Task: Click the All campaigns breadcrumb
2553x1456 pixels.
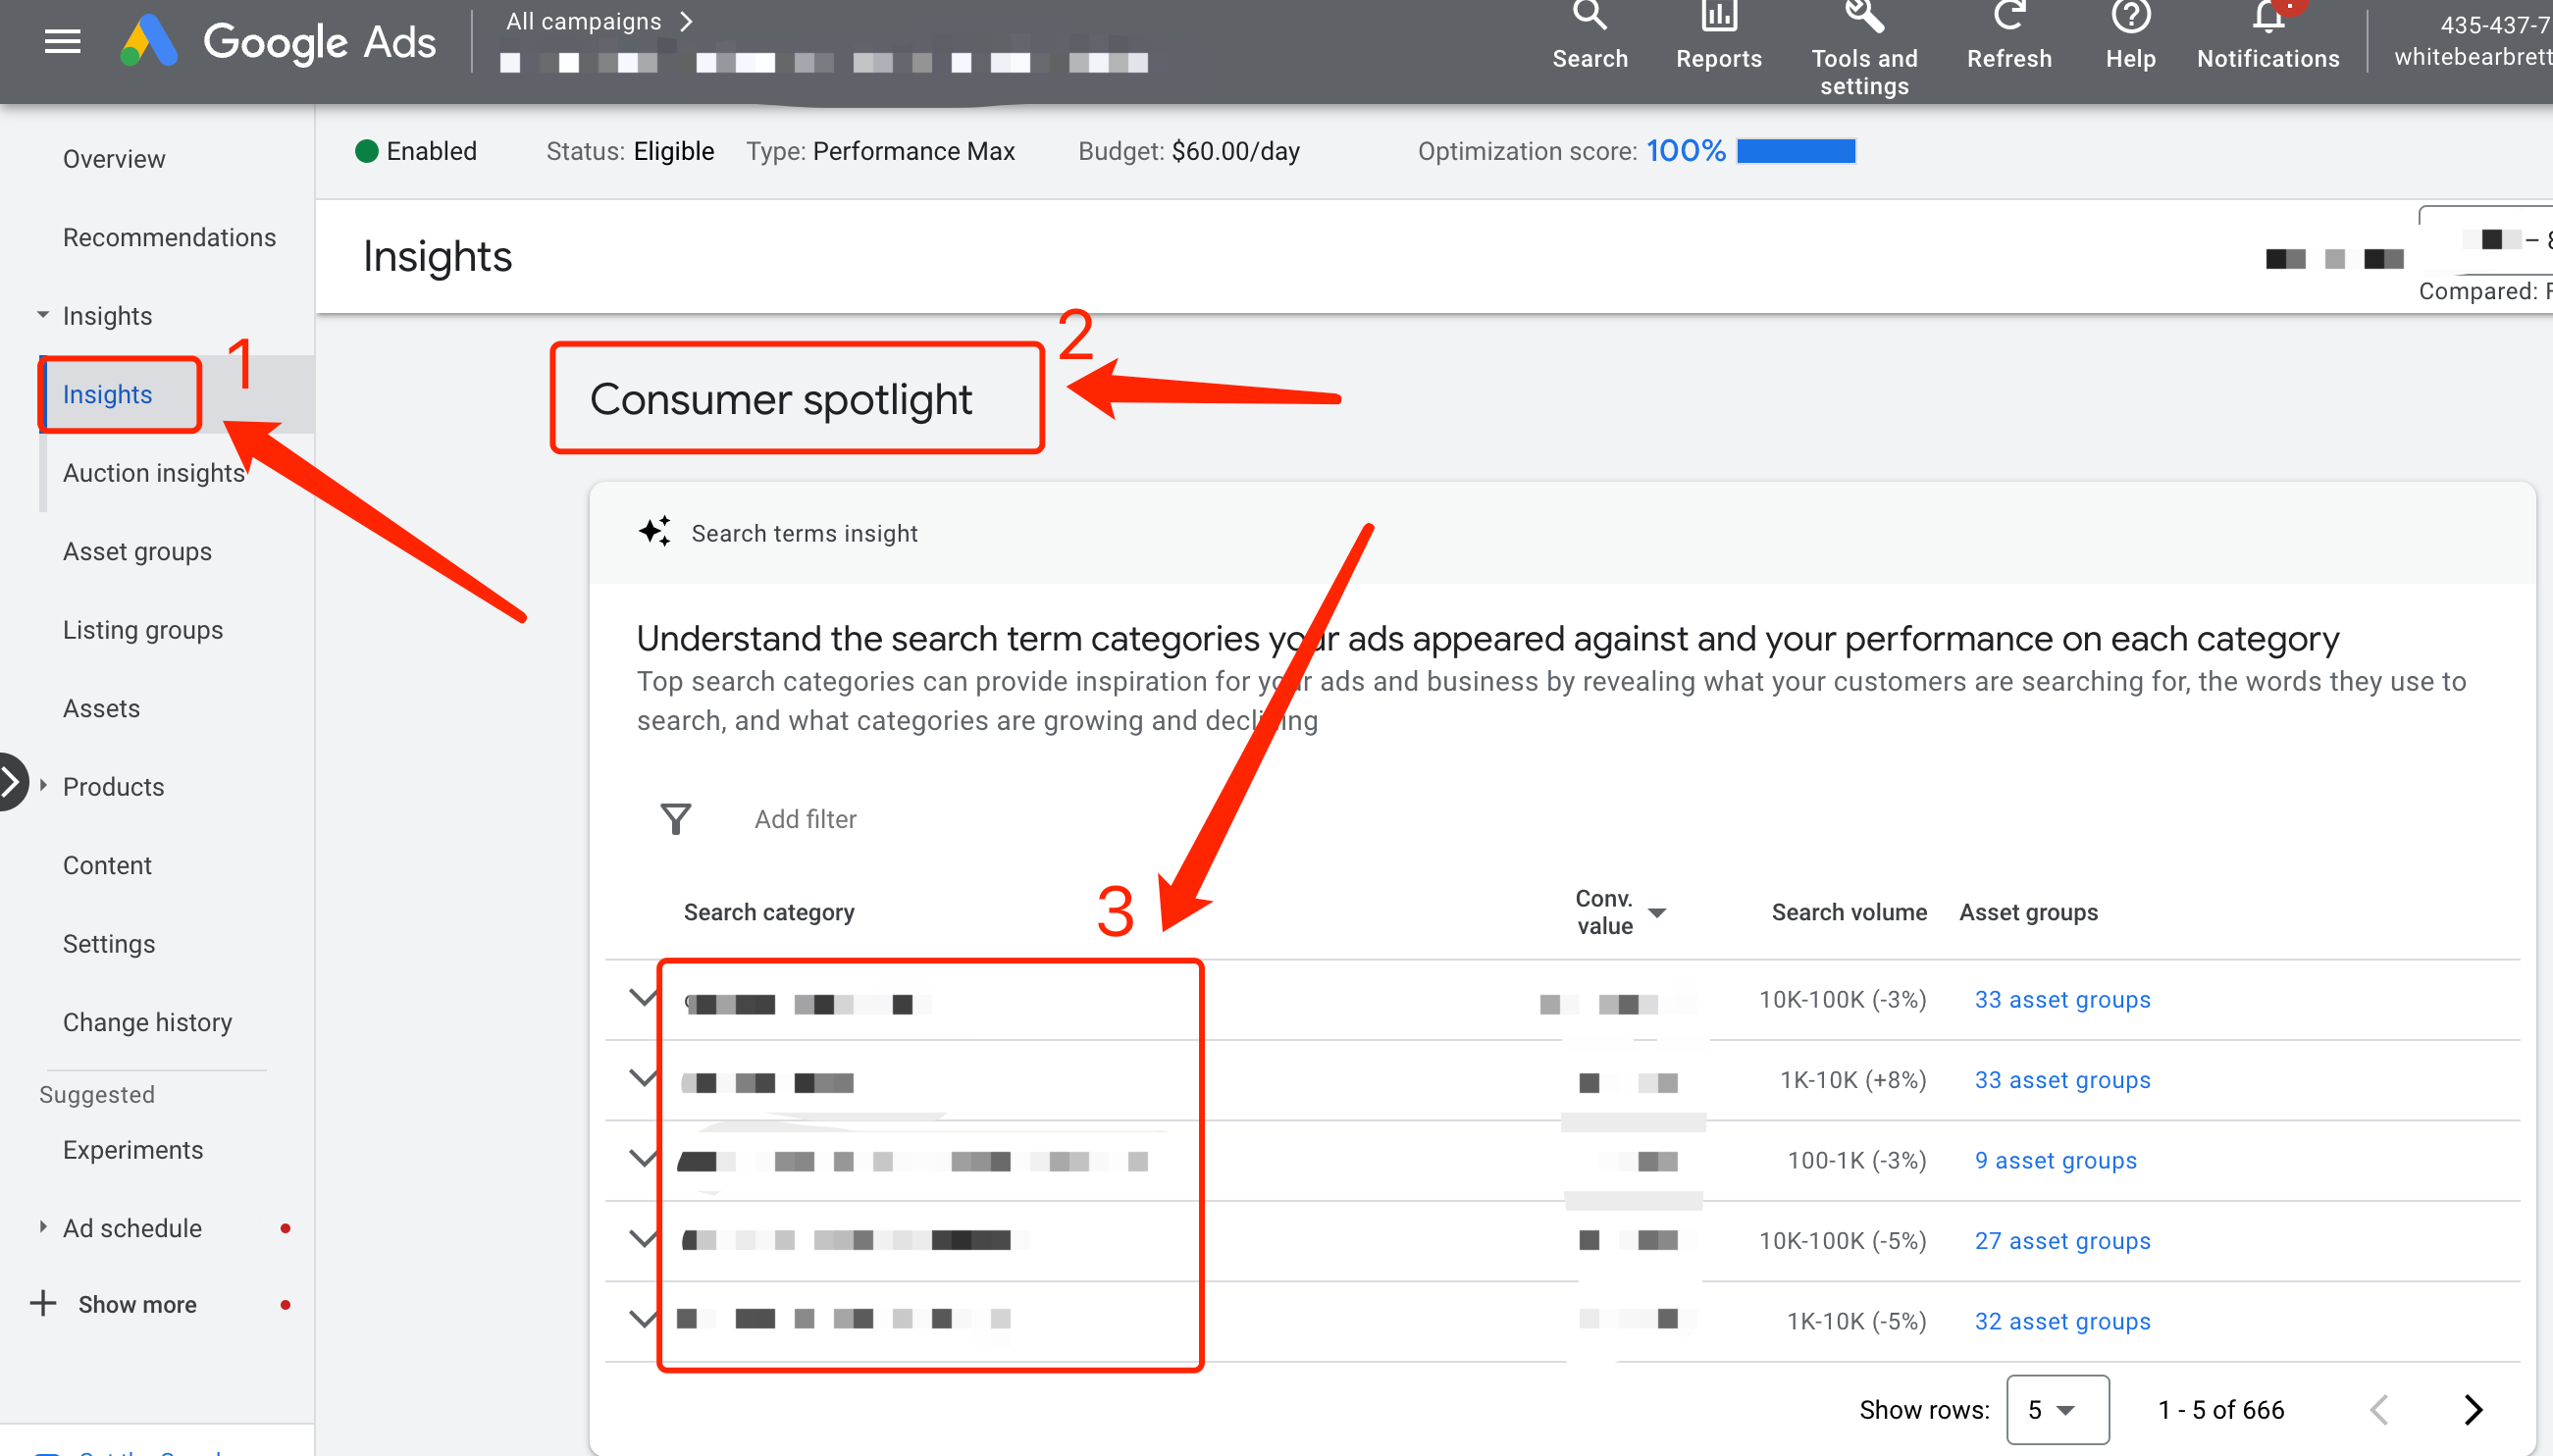Action: [584, 21]
